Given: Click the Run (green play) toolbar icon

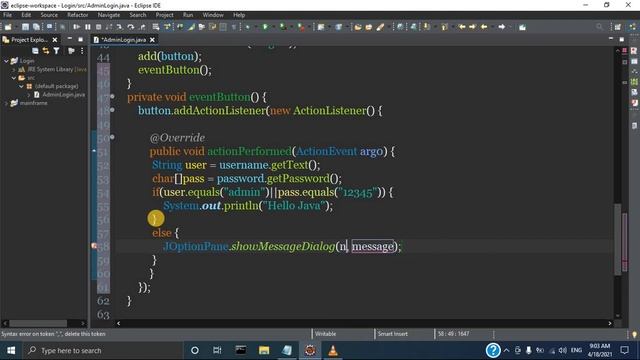Looking at the screenshot, I should coord(265,27).
